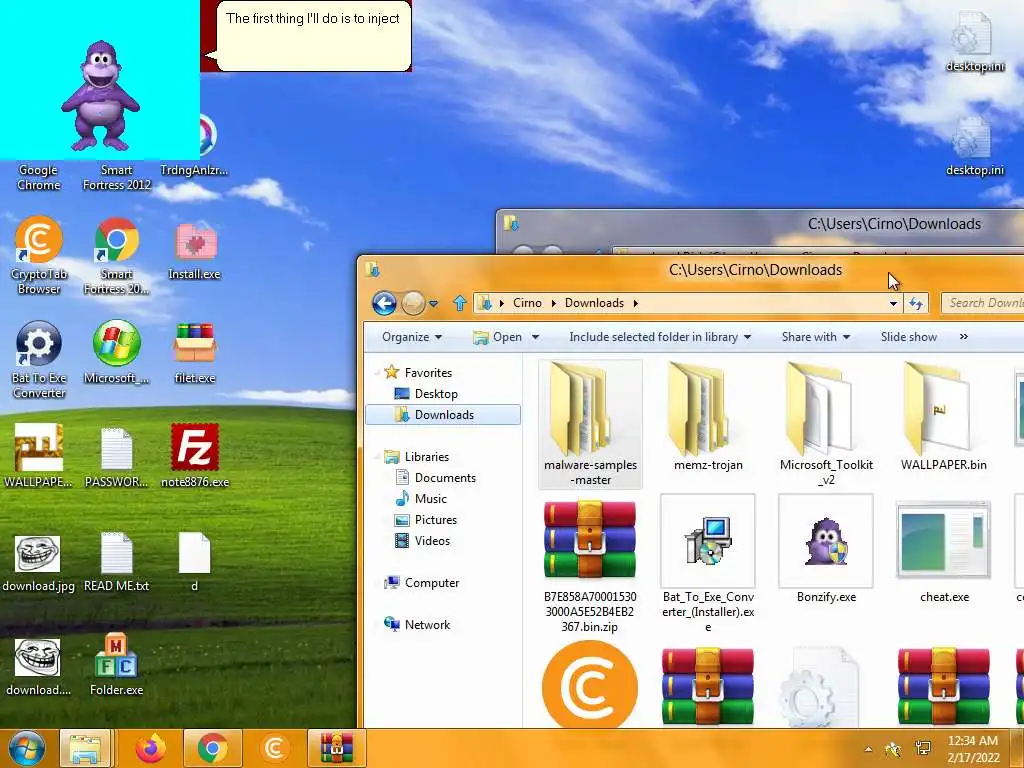Select filet.exe on the desktop

click(x=195, y=353)
